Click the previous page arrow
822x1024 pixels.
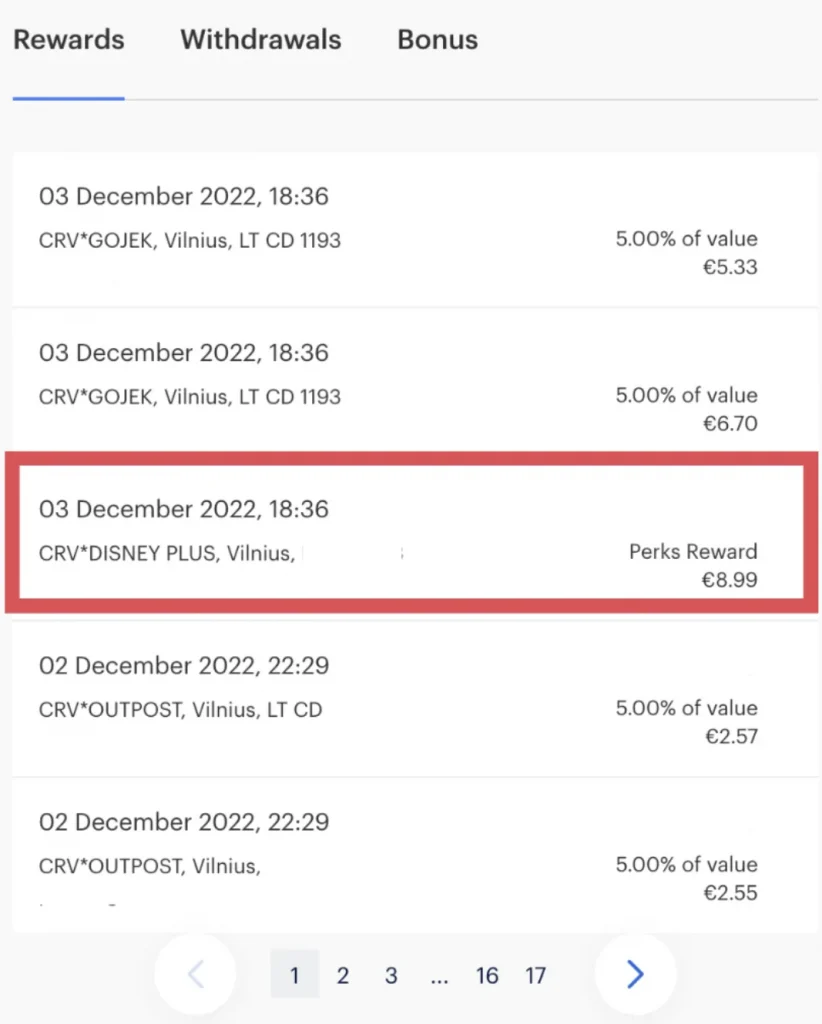click(196, 975)
